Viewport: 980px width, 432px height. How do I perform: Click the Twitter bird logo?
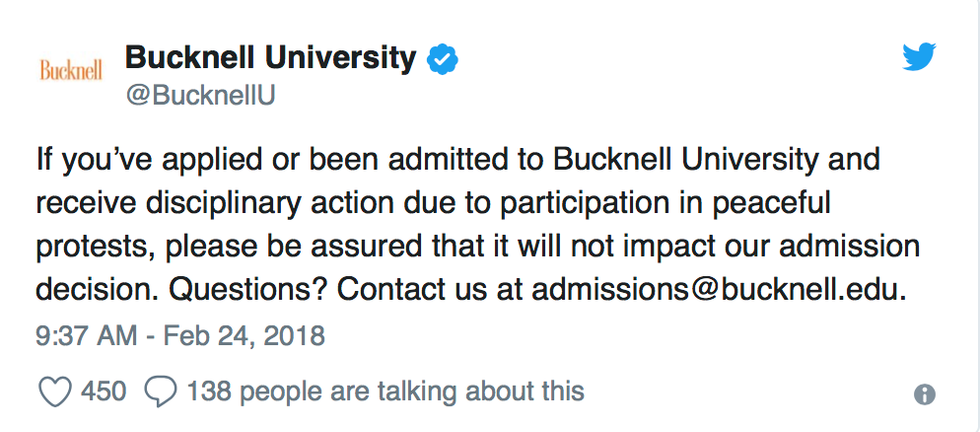[x=918, y=58]
